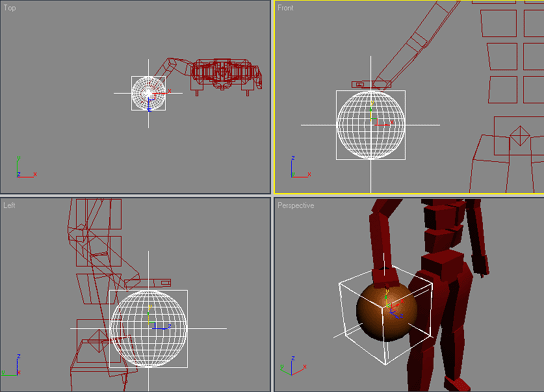Click the Perspective viewport label
Image resolution: width=544 pixels, height=392 pixels.
[x=296, y=205]
